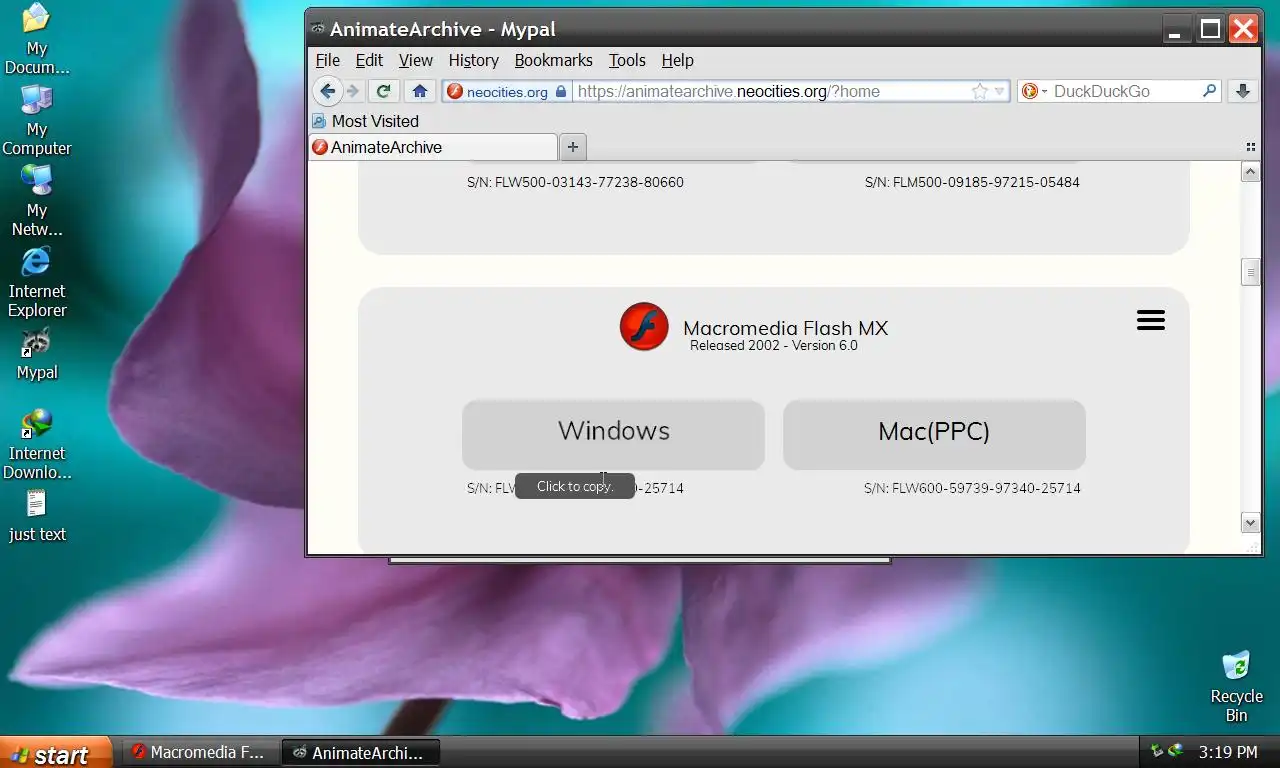Open the Edit menu

[x=369, y=60]
